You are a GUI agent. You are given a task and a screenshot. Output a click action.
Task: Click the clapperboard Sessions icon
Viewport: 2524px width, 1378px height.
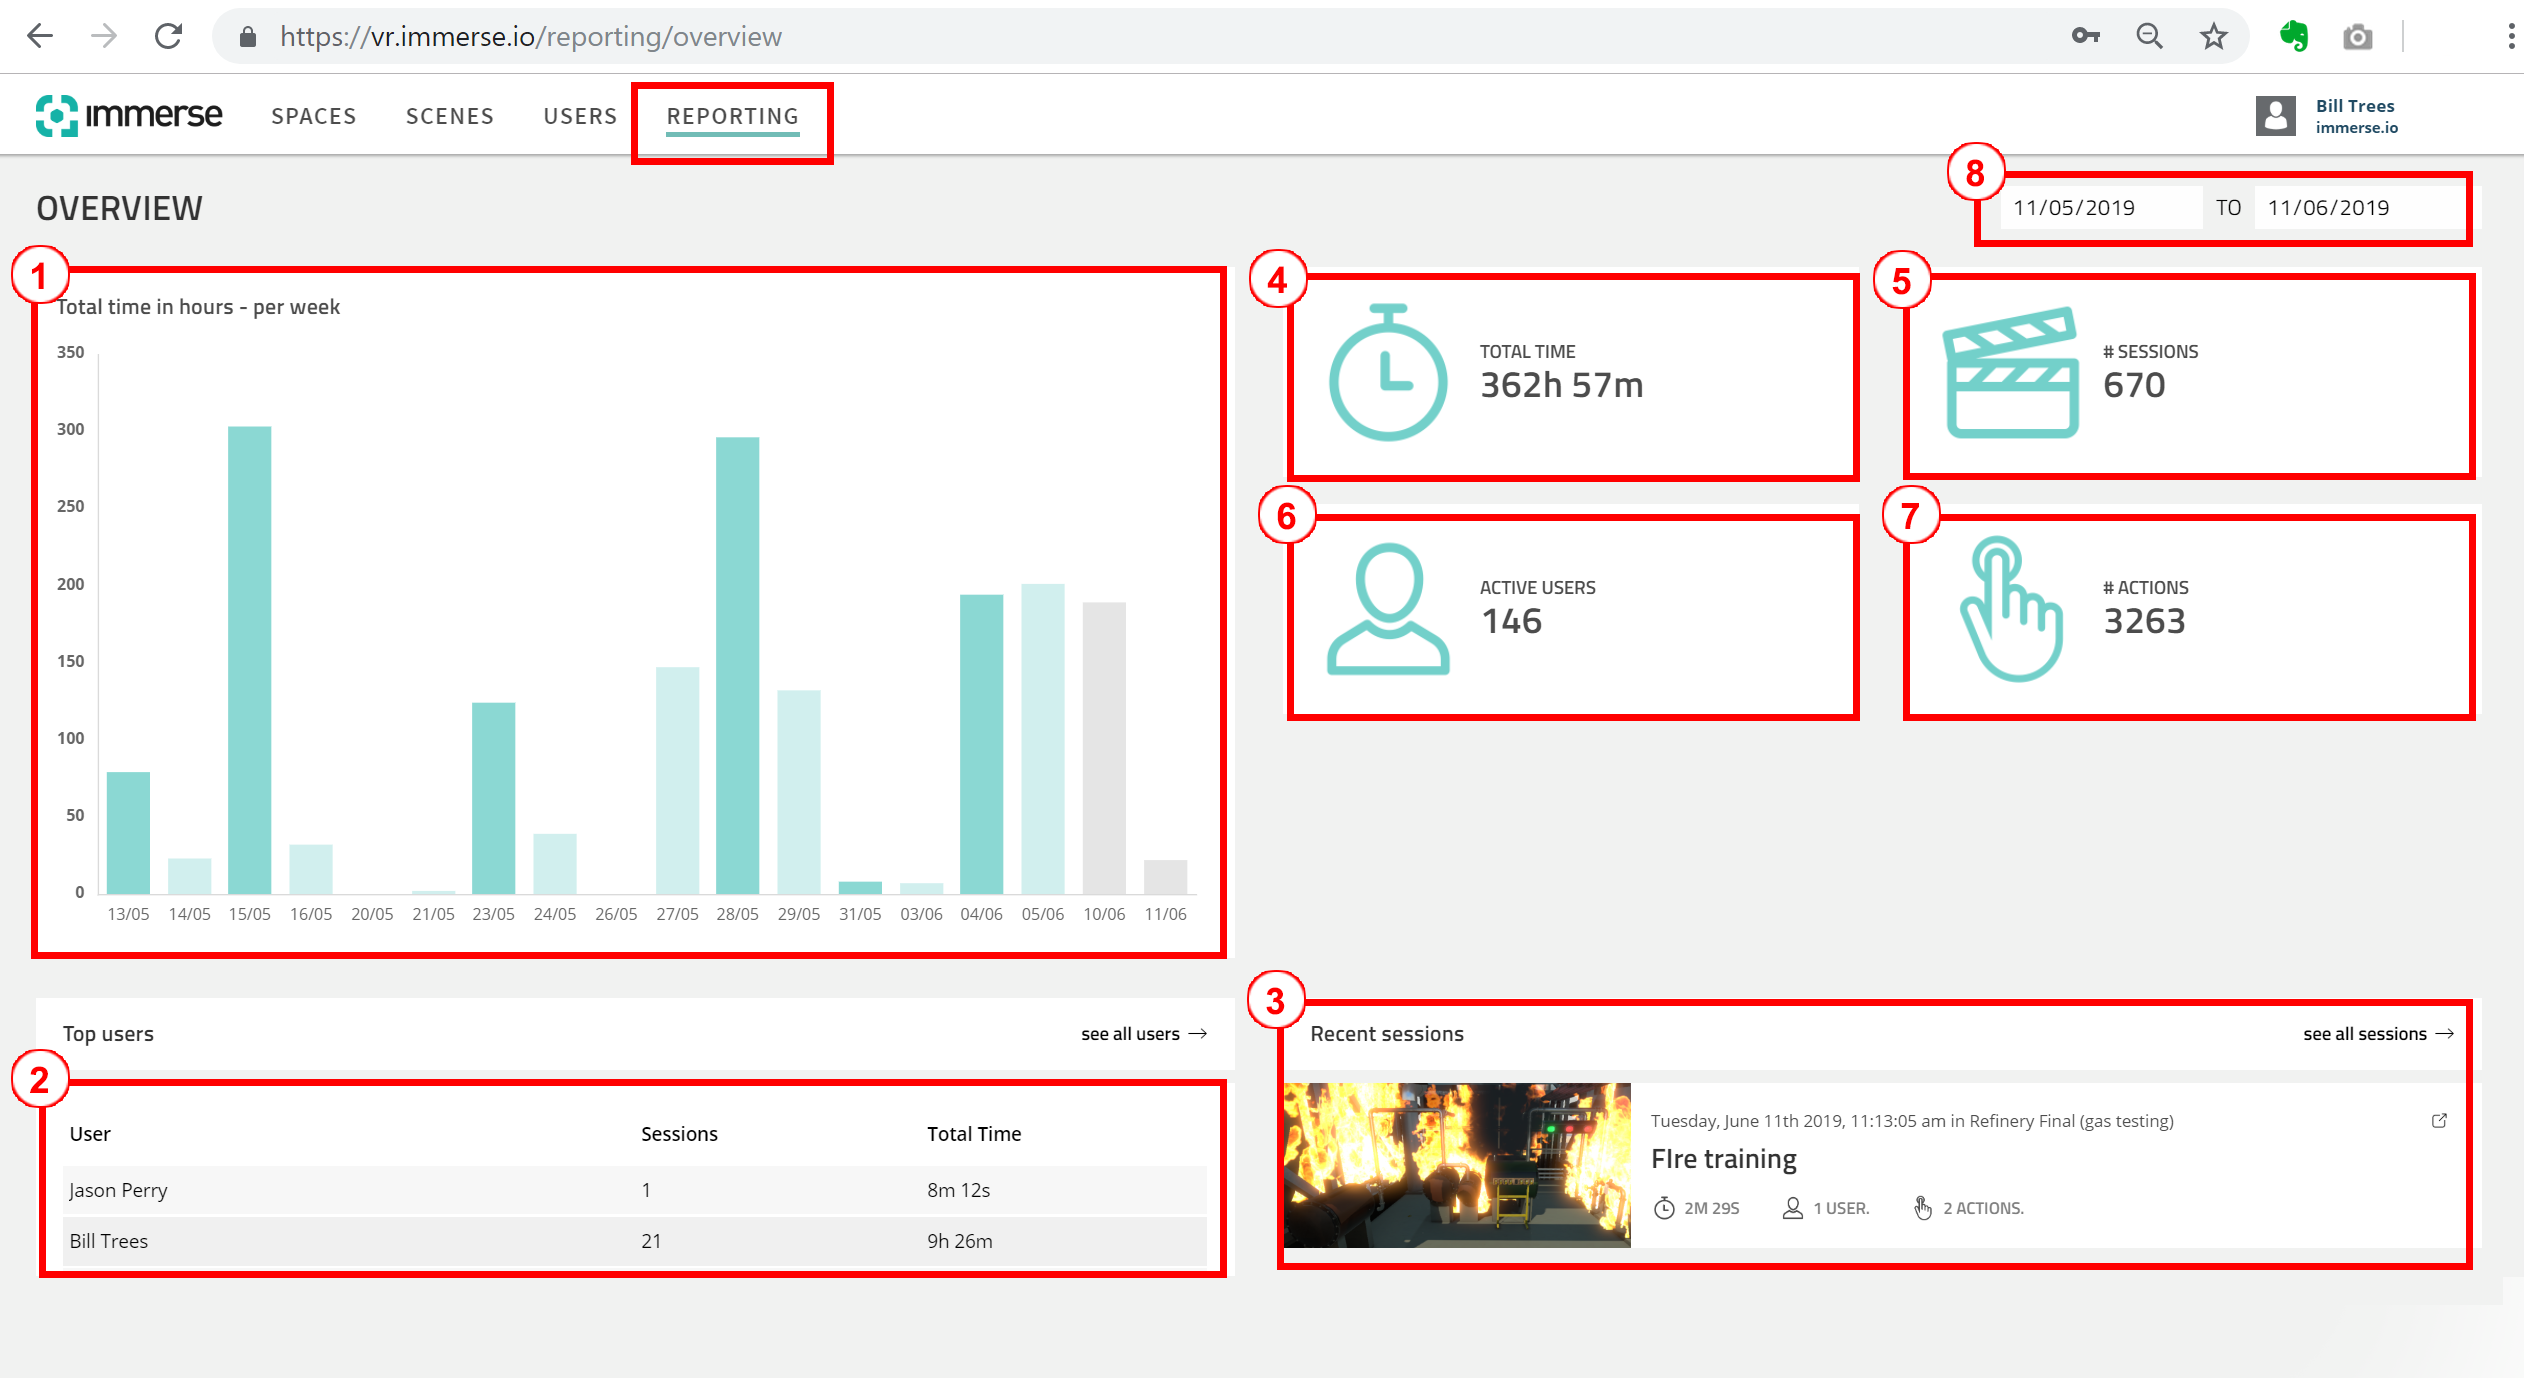(x=2010, y=372)
